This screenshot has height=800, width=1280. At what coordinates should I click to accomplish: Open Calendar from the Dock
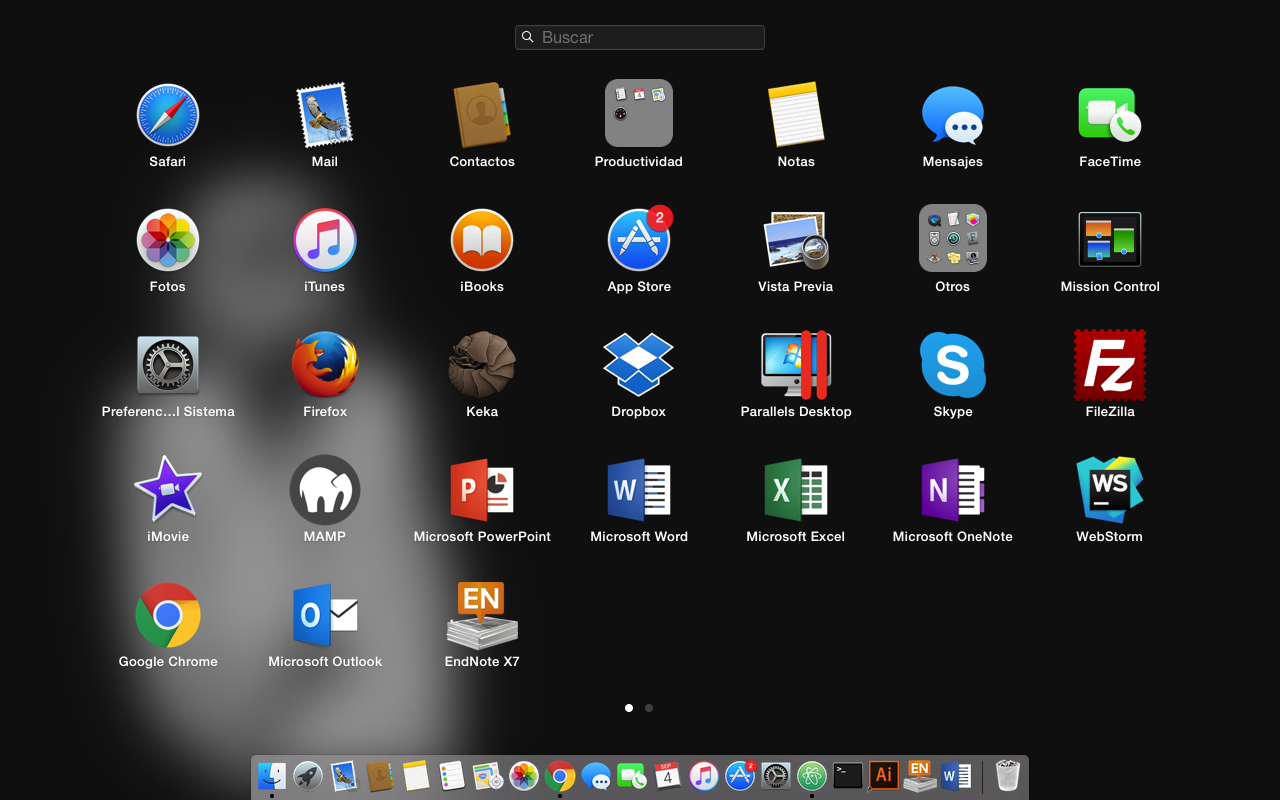coord(668,776)
